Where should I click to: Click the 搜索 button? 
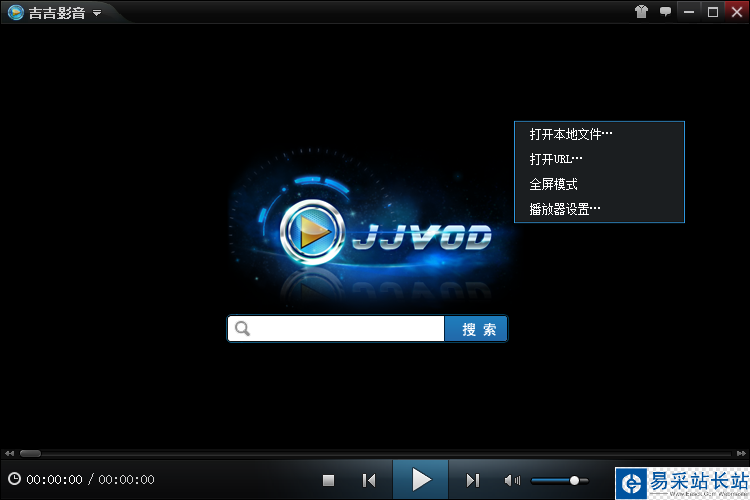(476, 329)
